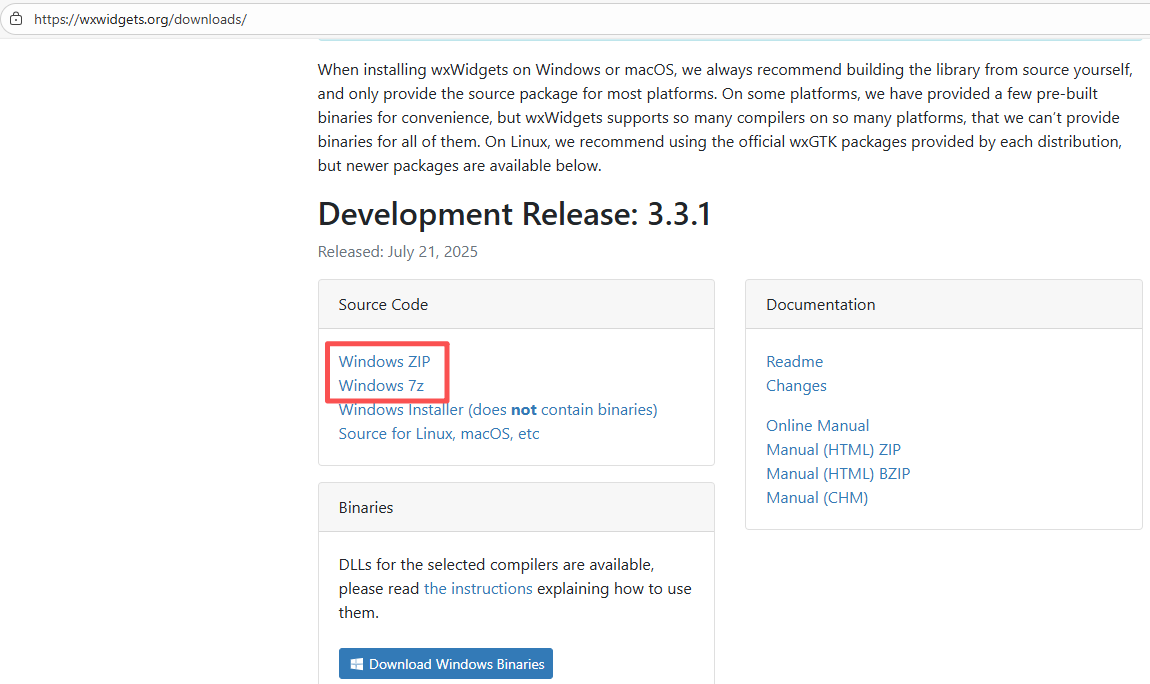
Task: Open the Readme documentation link
Action: [794, 361]
